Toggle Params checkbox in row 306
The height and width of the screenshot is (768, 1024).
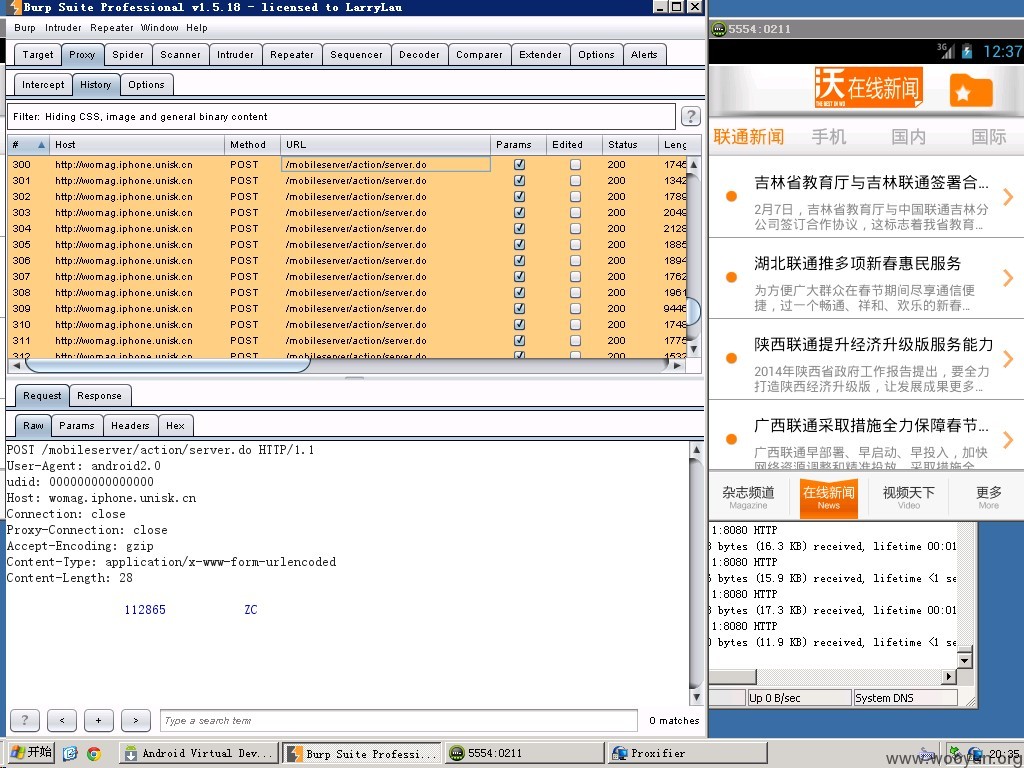coord(519,261)
